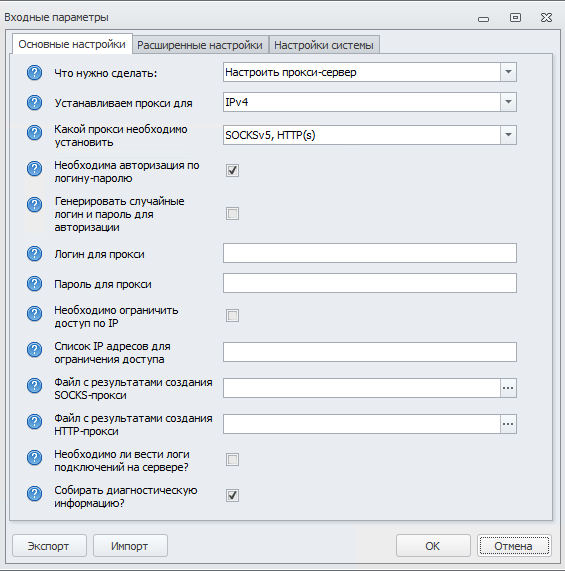Switch to 'Расширенные настройки' tab

[x=200, y=45]
